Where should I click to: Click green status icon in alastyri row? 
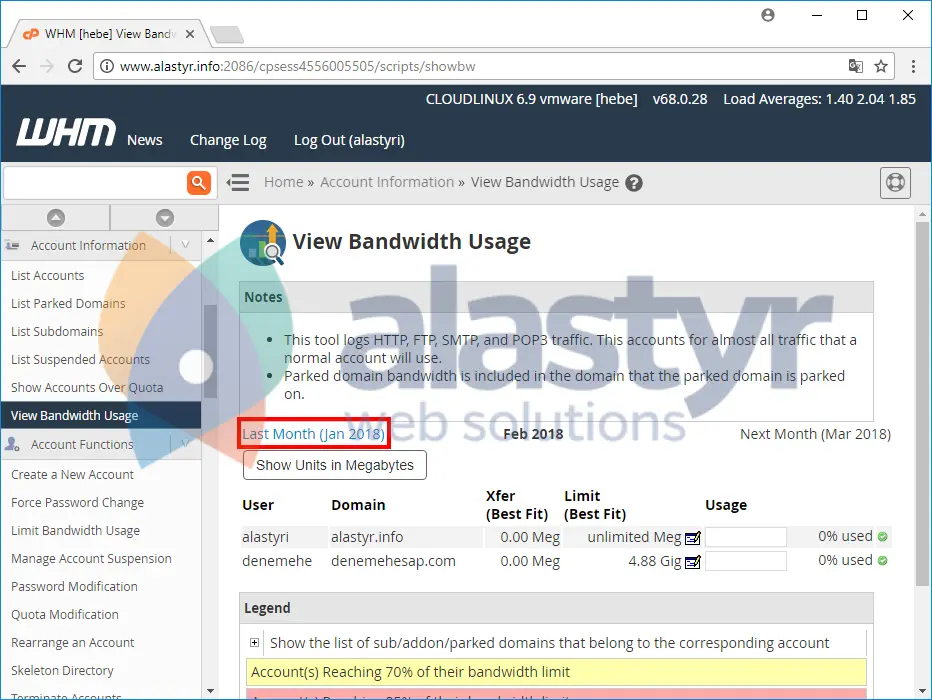[x=883, y=537]
